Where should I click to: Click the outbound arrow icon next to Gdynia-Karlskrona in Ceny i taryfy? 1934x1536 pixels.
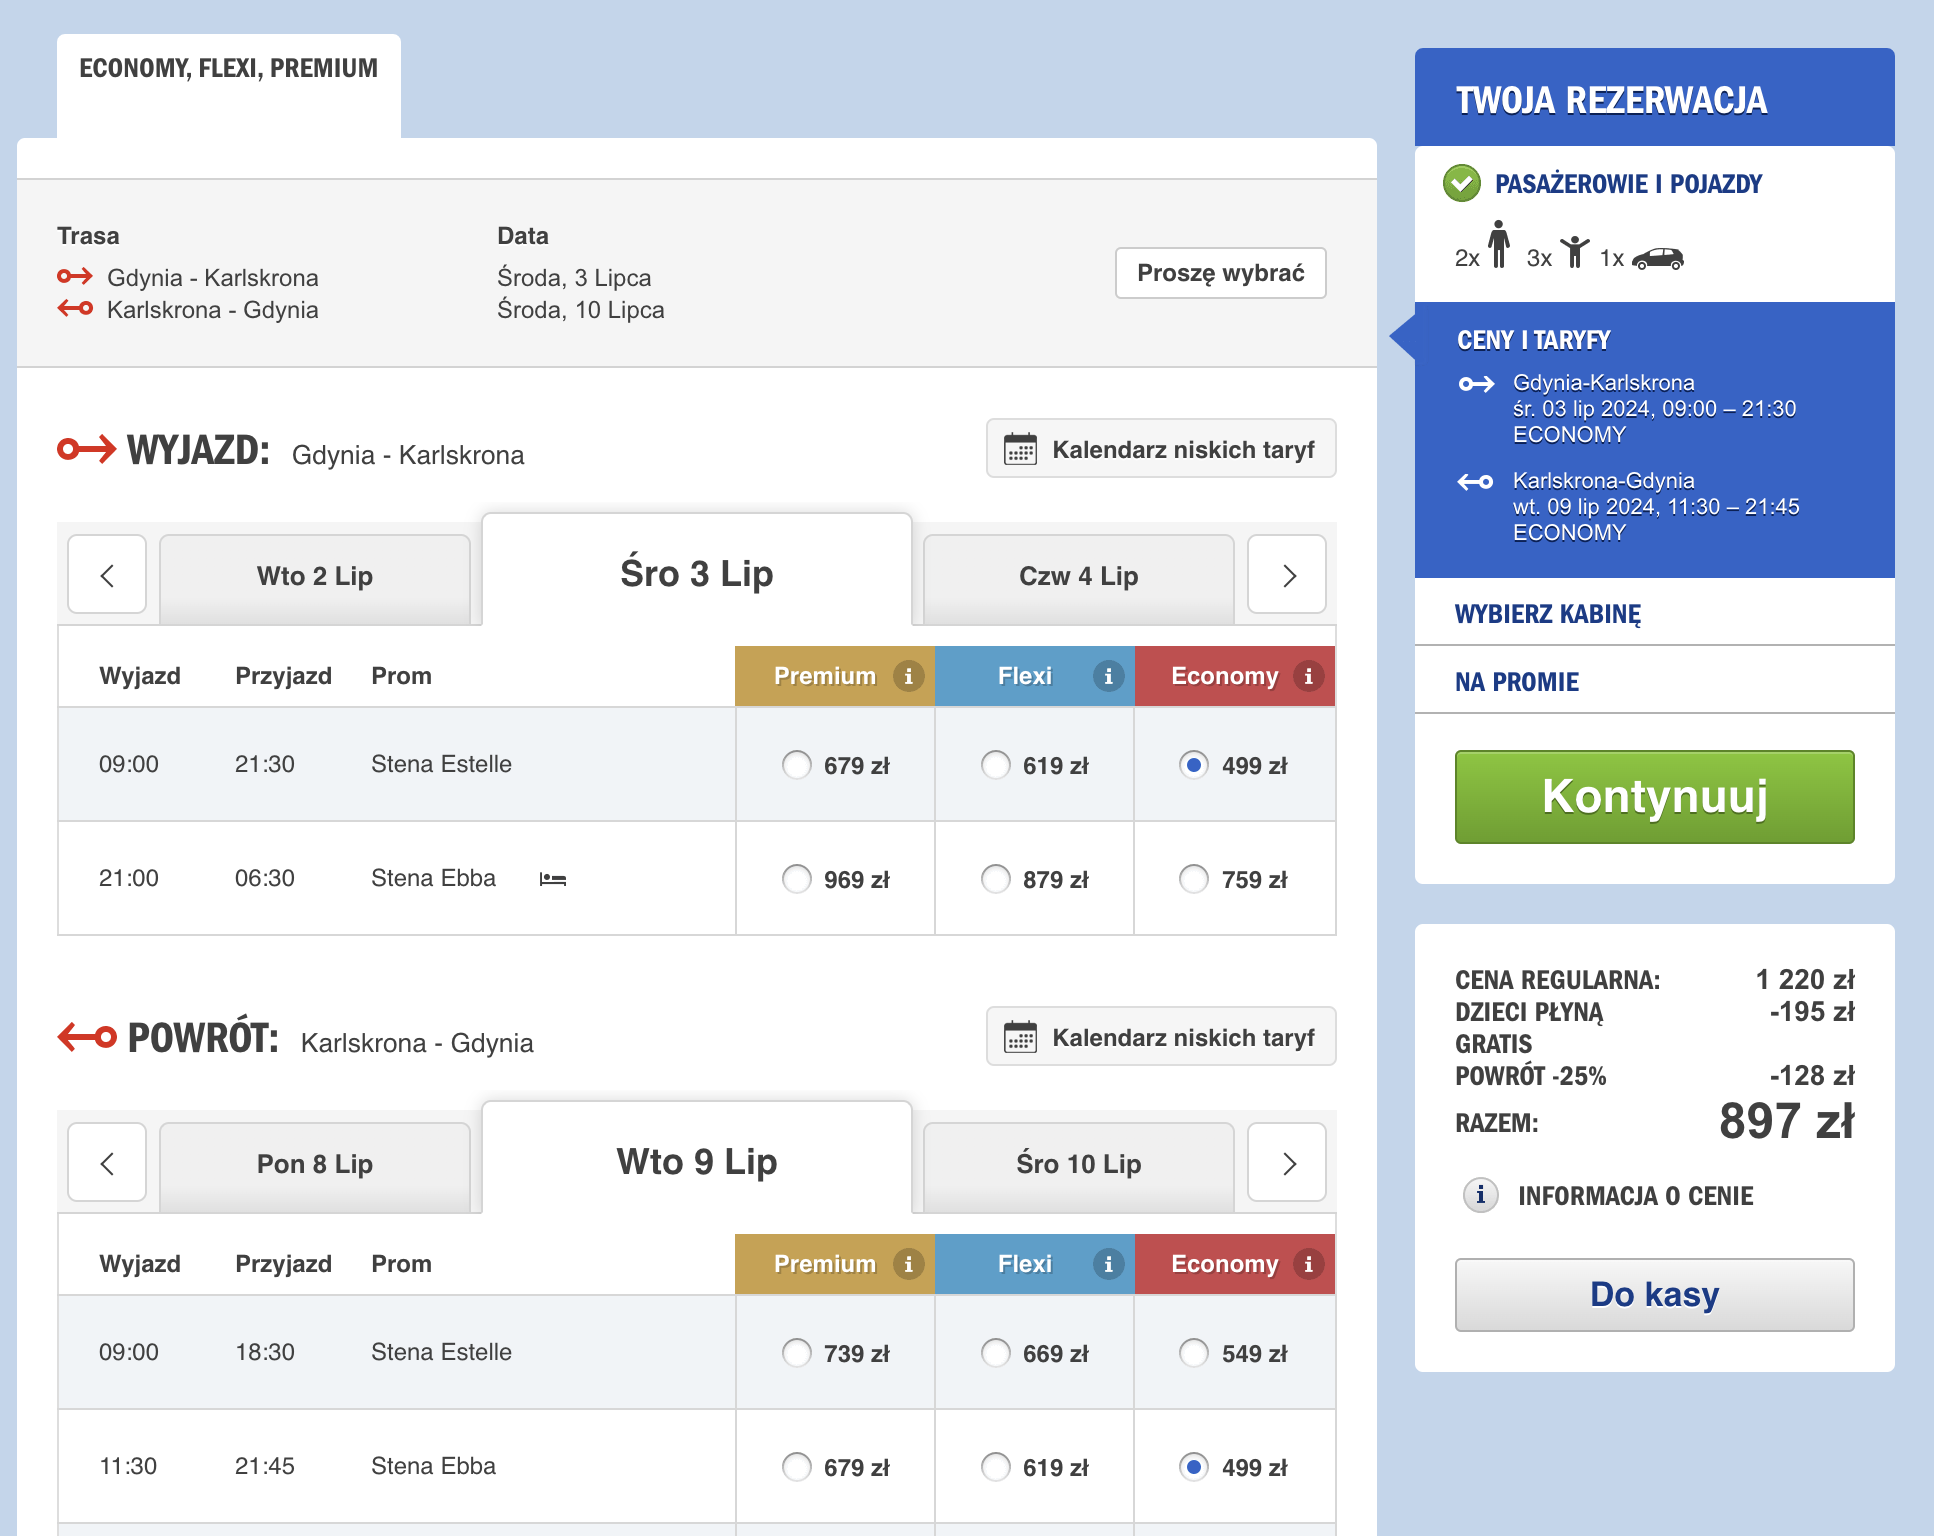pyautogui.click(x=1476, y=384)
